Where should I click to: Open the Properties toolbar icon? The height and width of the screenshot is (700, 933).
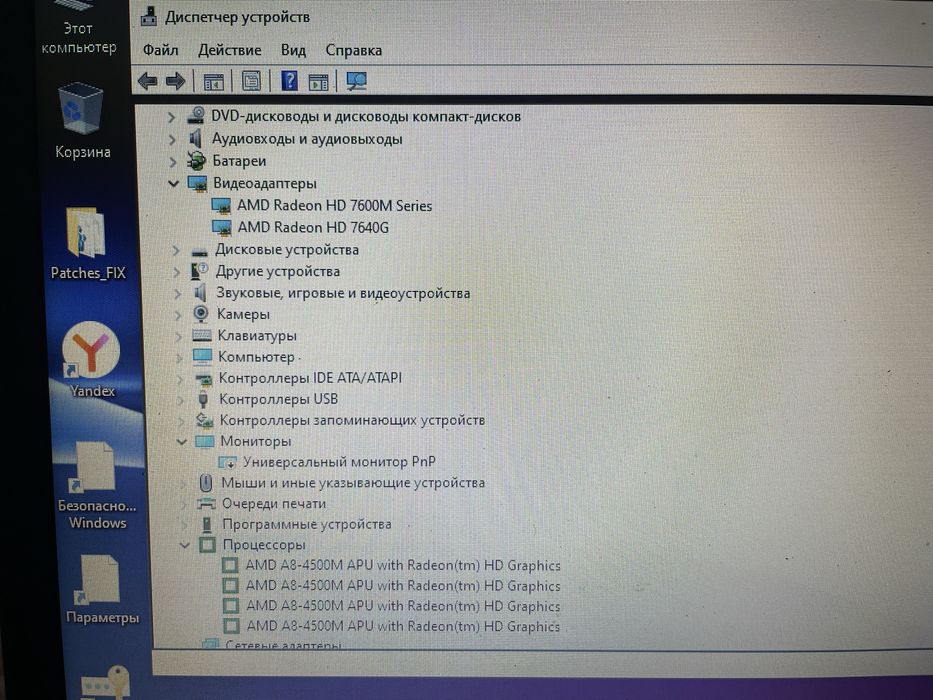(251, 81)
